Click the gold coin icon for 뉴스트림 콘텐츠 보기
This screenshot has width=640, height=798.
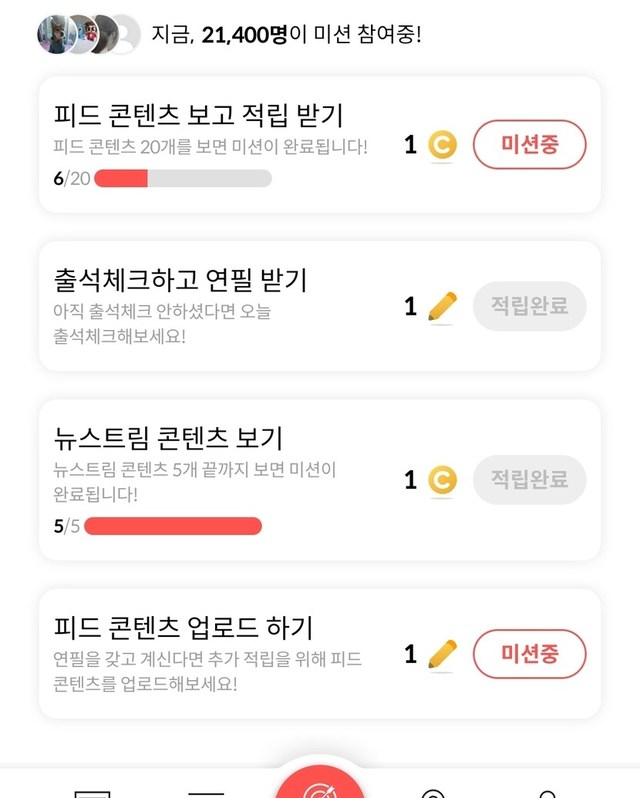pyautogui.click(x=442, y=481)
